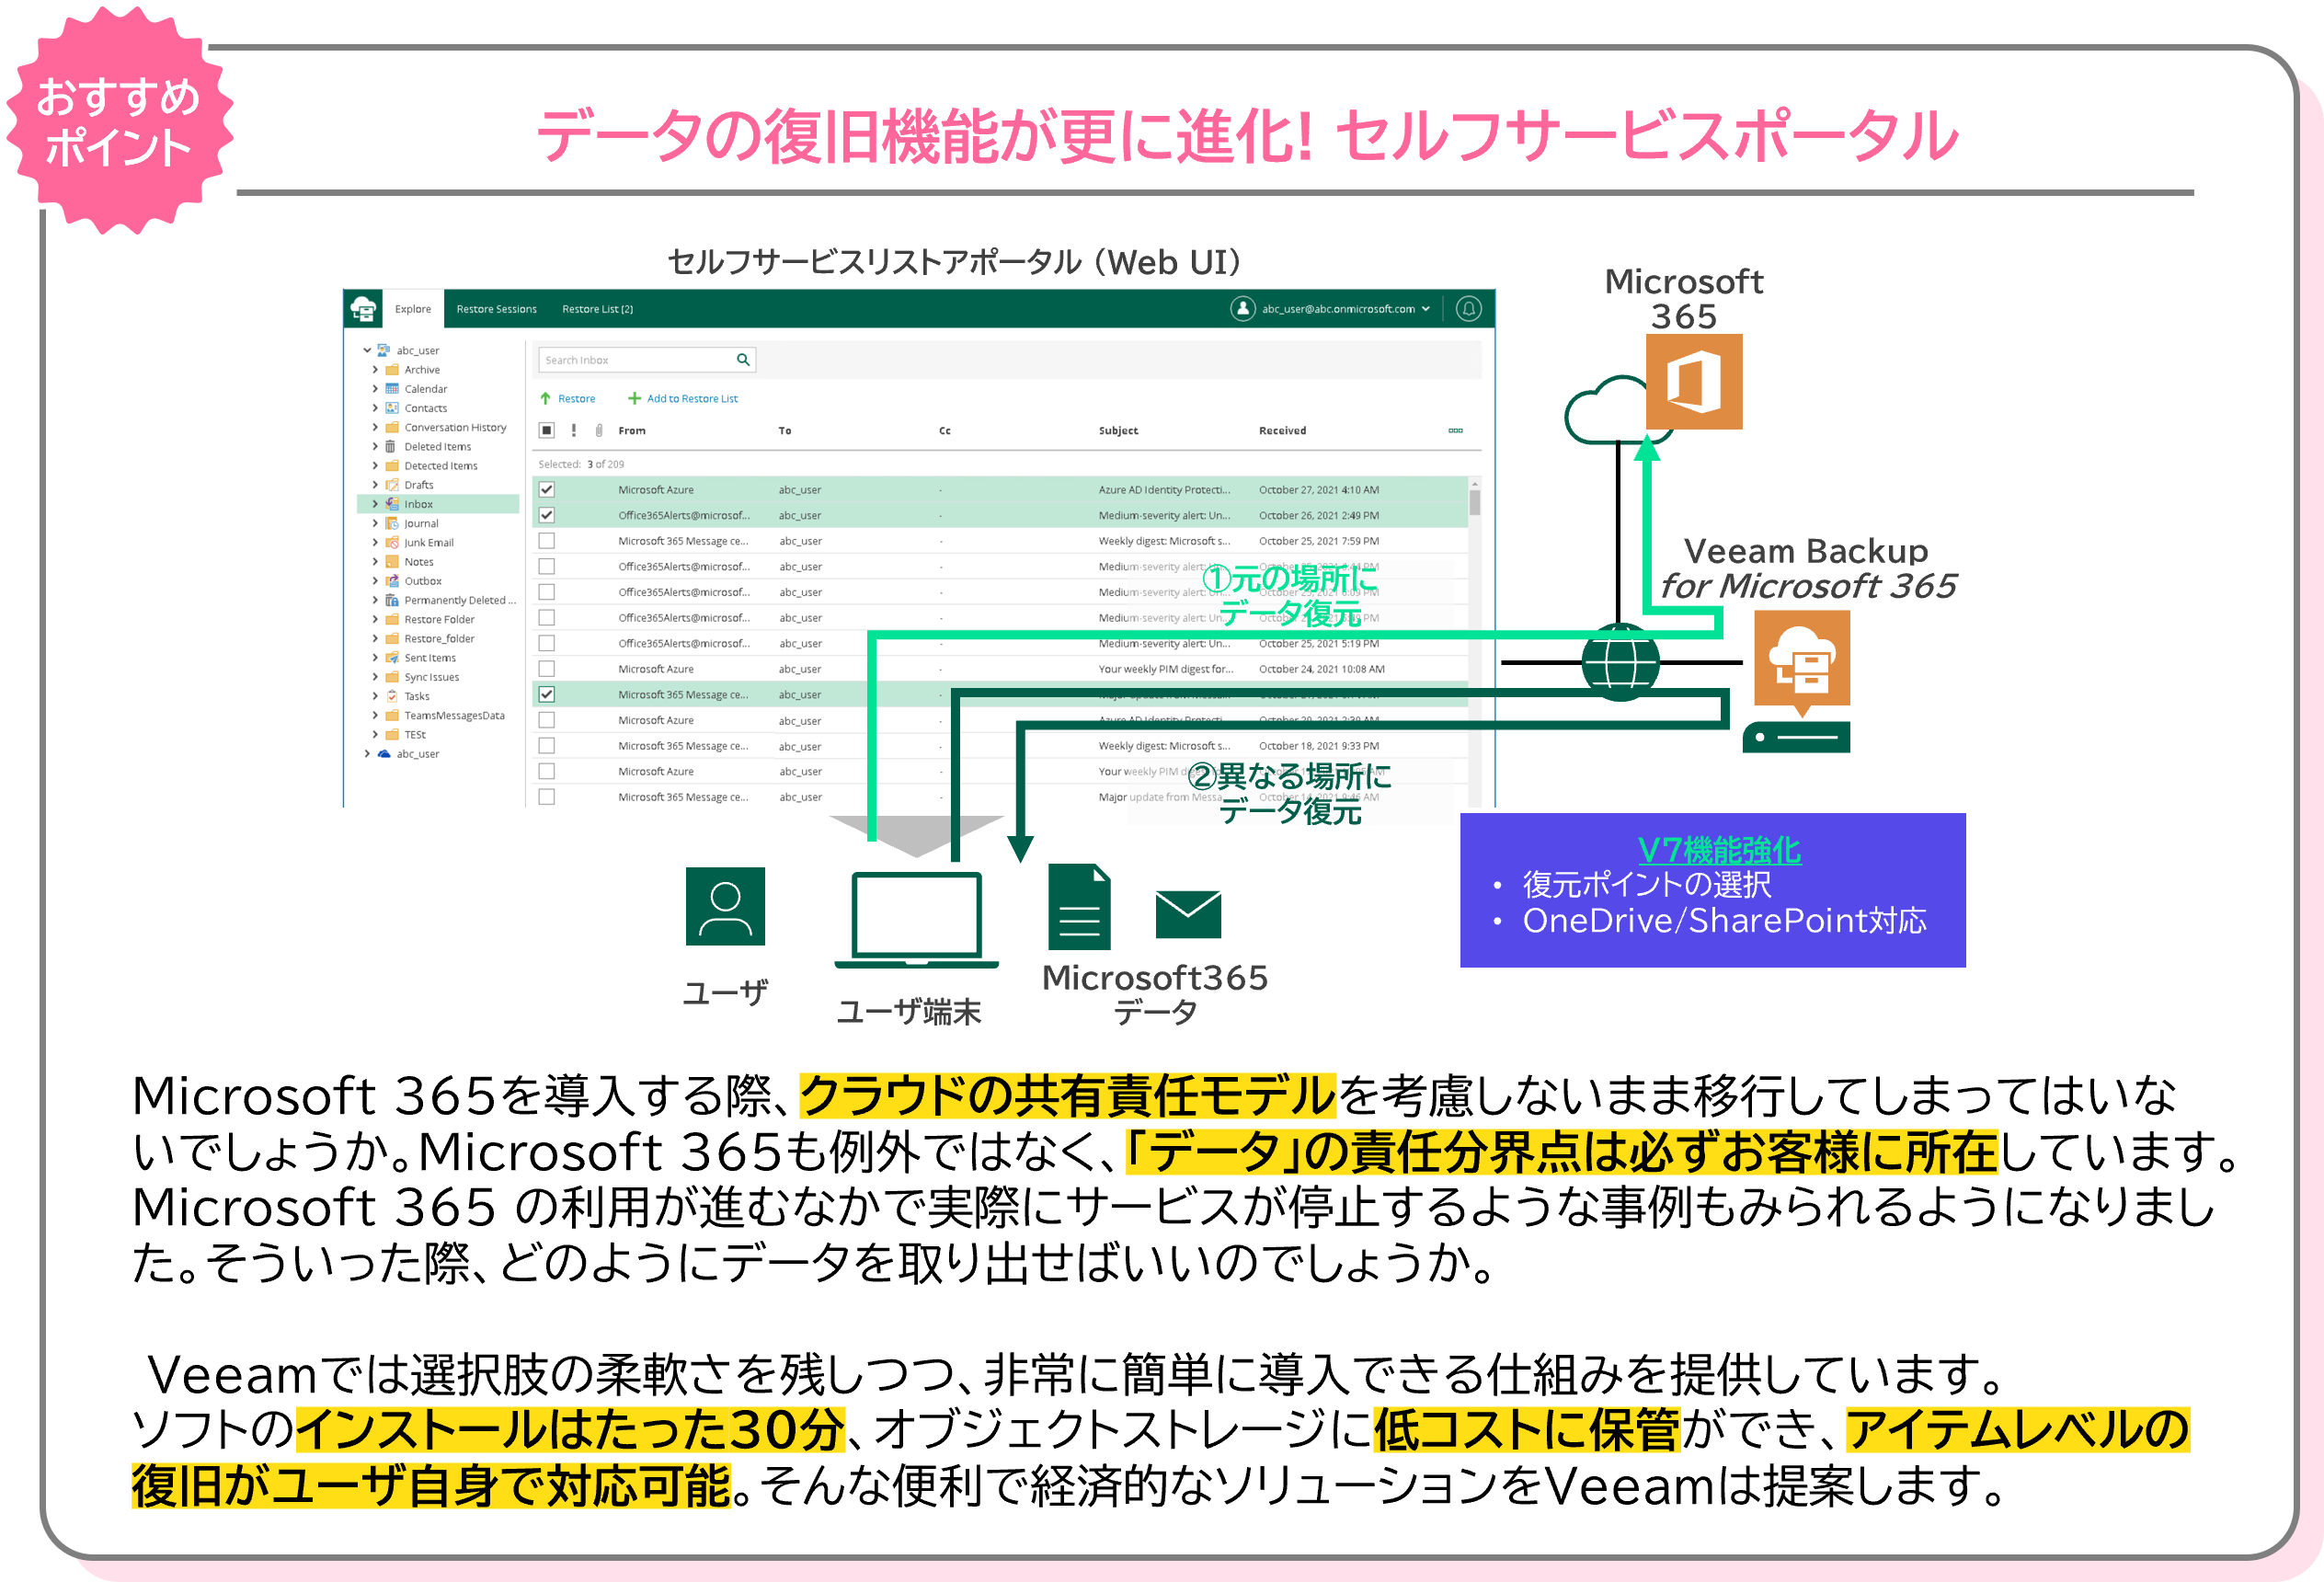Image resolution: width=2324 pixels, height=1582 pixels.
Task: Expand the Conversation History folder
Action: click(375, 427)
